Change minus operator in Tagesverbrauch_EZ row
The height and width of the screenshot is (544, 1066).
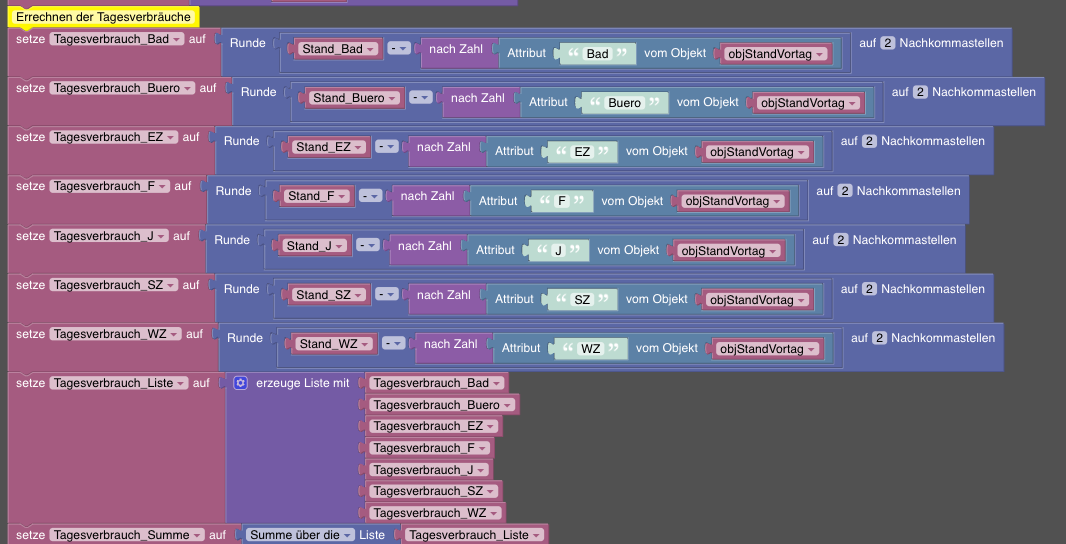point(387,147)
